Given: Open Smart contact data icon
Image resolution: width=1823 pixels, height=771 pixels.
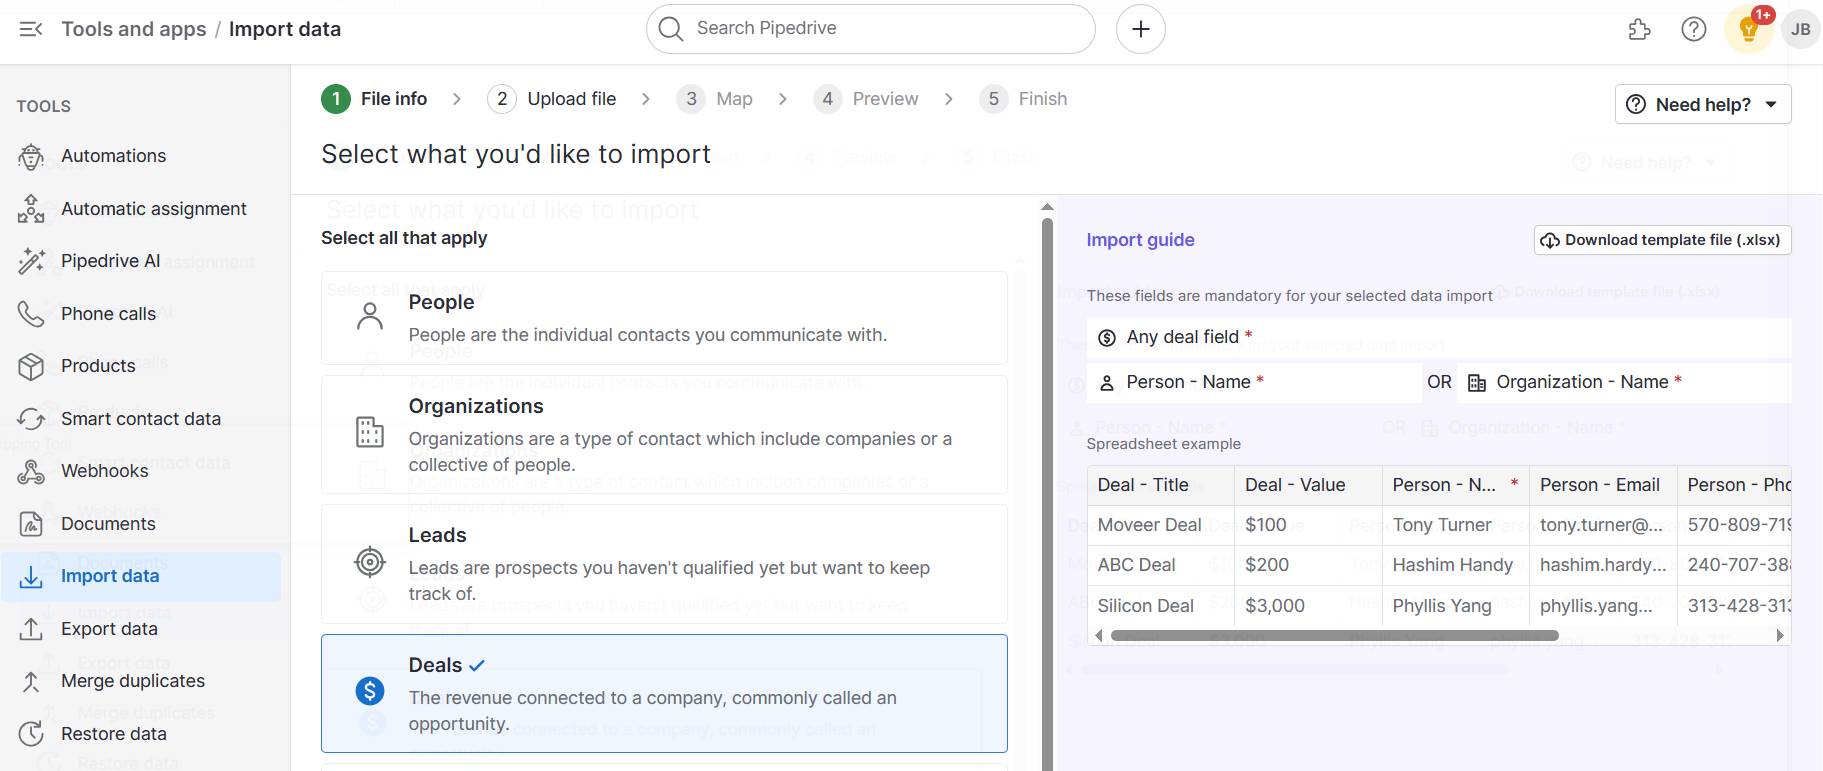Looking at the screenshot, I should [x=31, y=419].
